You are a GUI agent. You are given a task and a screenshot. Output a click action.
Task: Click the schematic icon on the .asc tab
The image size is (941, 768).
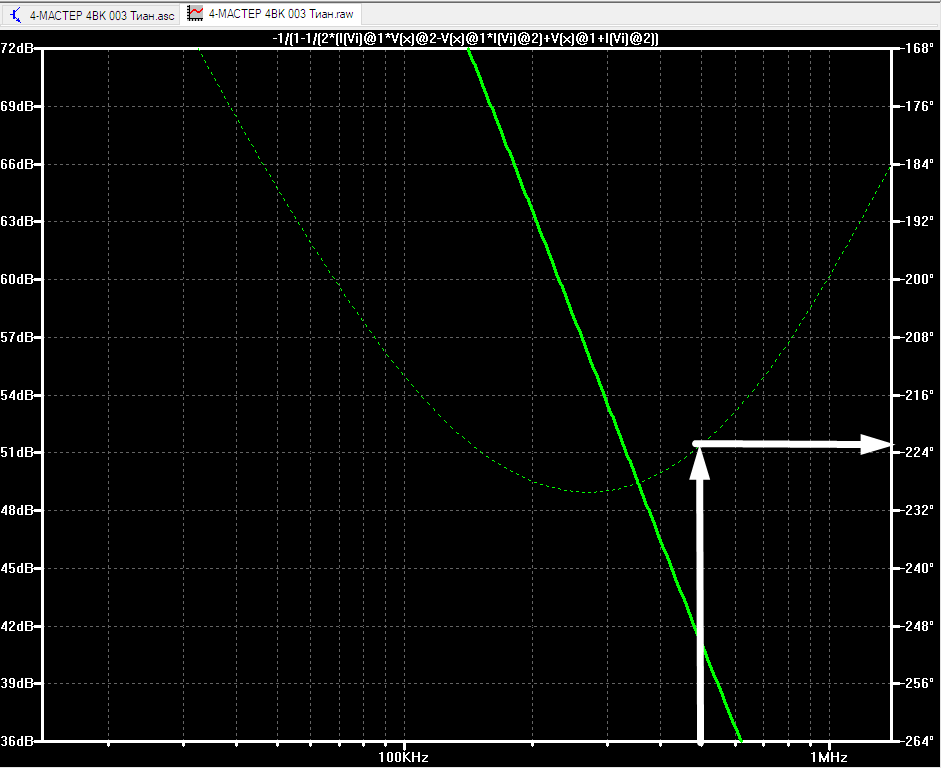16,15
